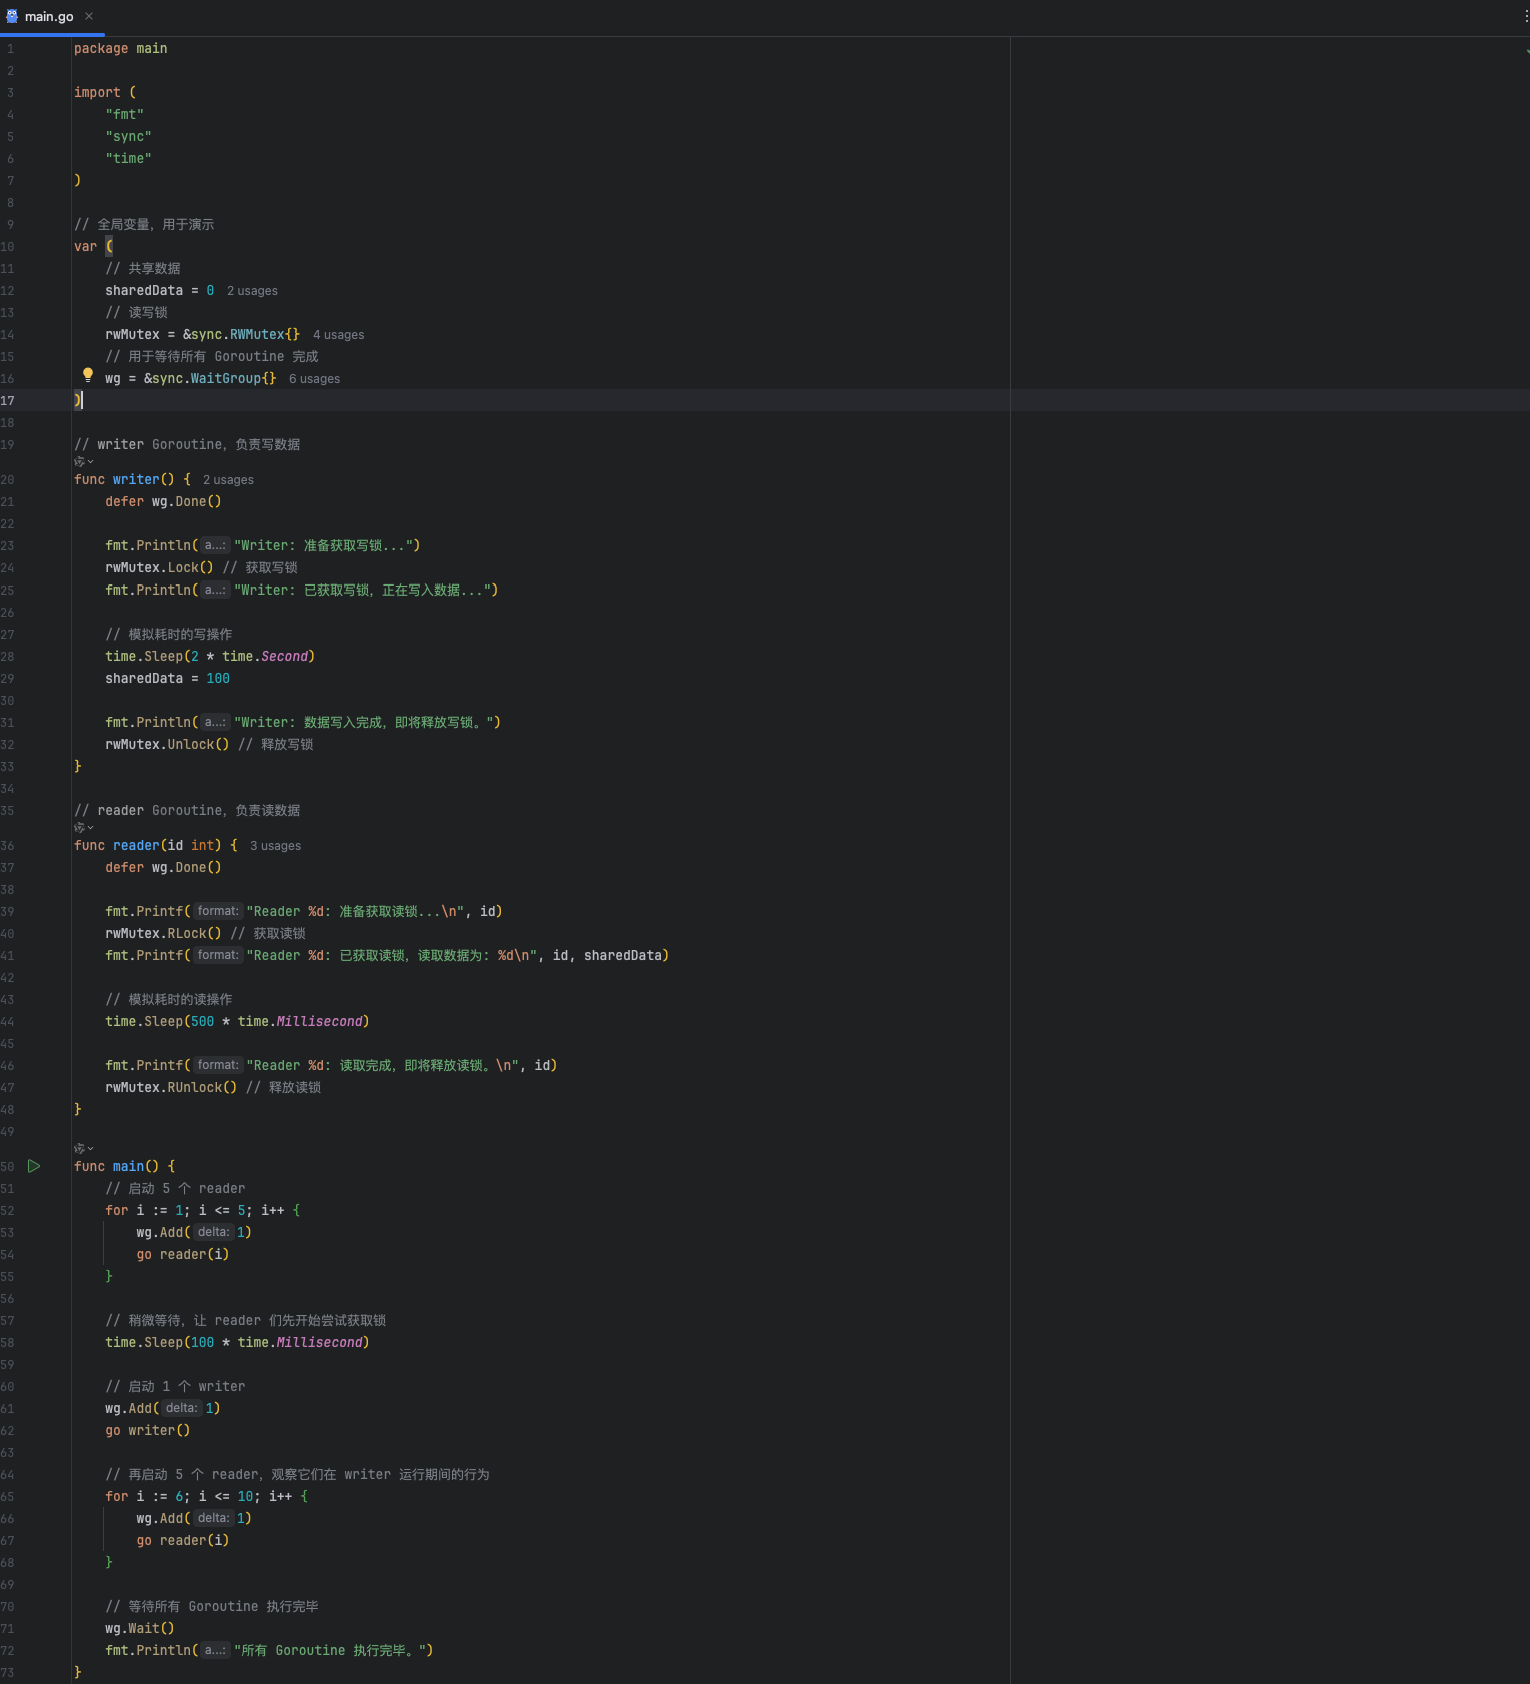Click gutter line number 28
1530x1684 pixels.
point(7,657)
